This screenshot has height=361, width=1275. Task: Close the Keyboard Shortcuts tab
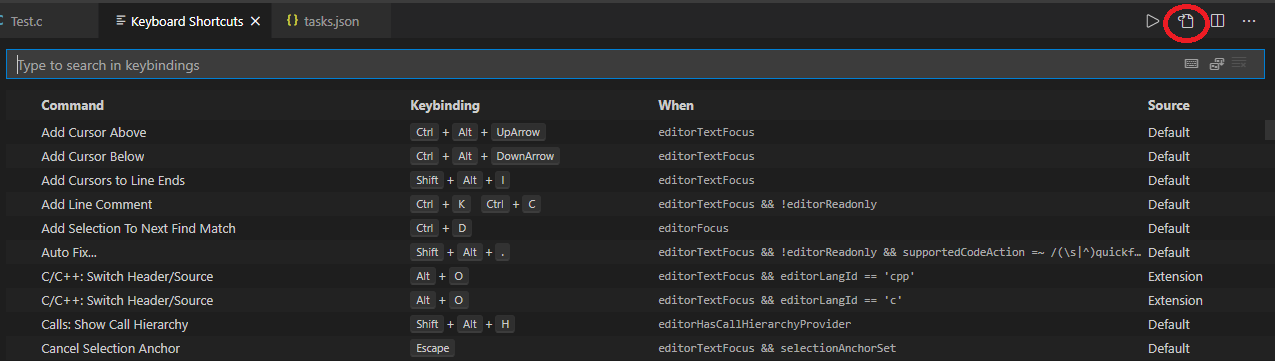pos(256,21)
